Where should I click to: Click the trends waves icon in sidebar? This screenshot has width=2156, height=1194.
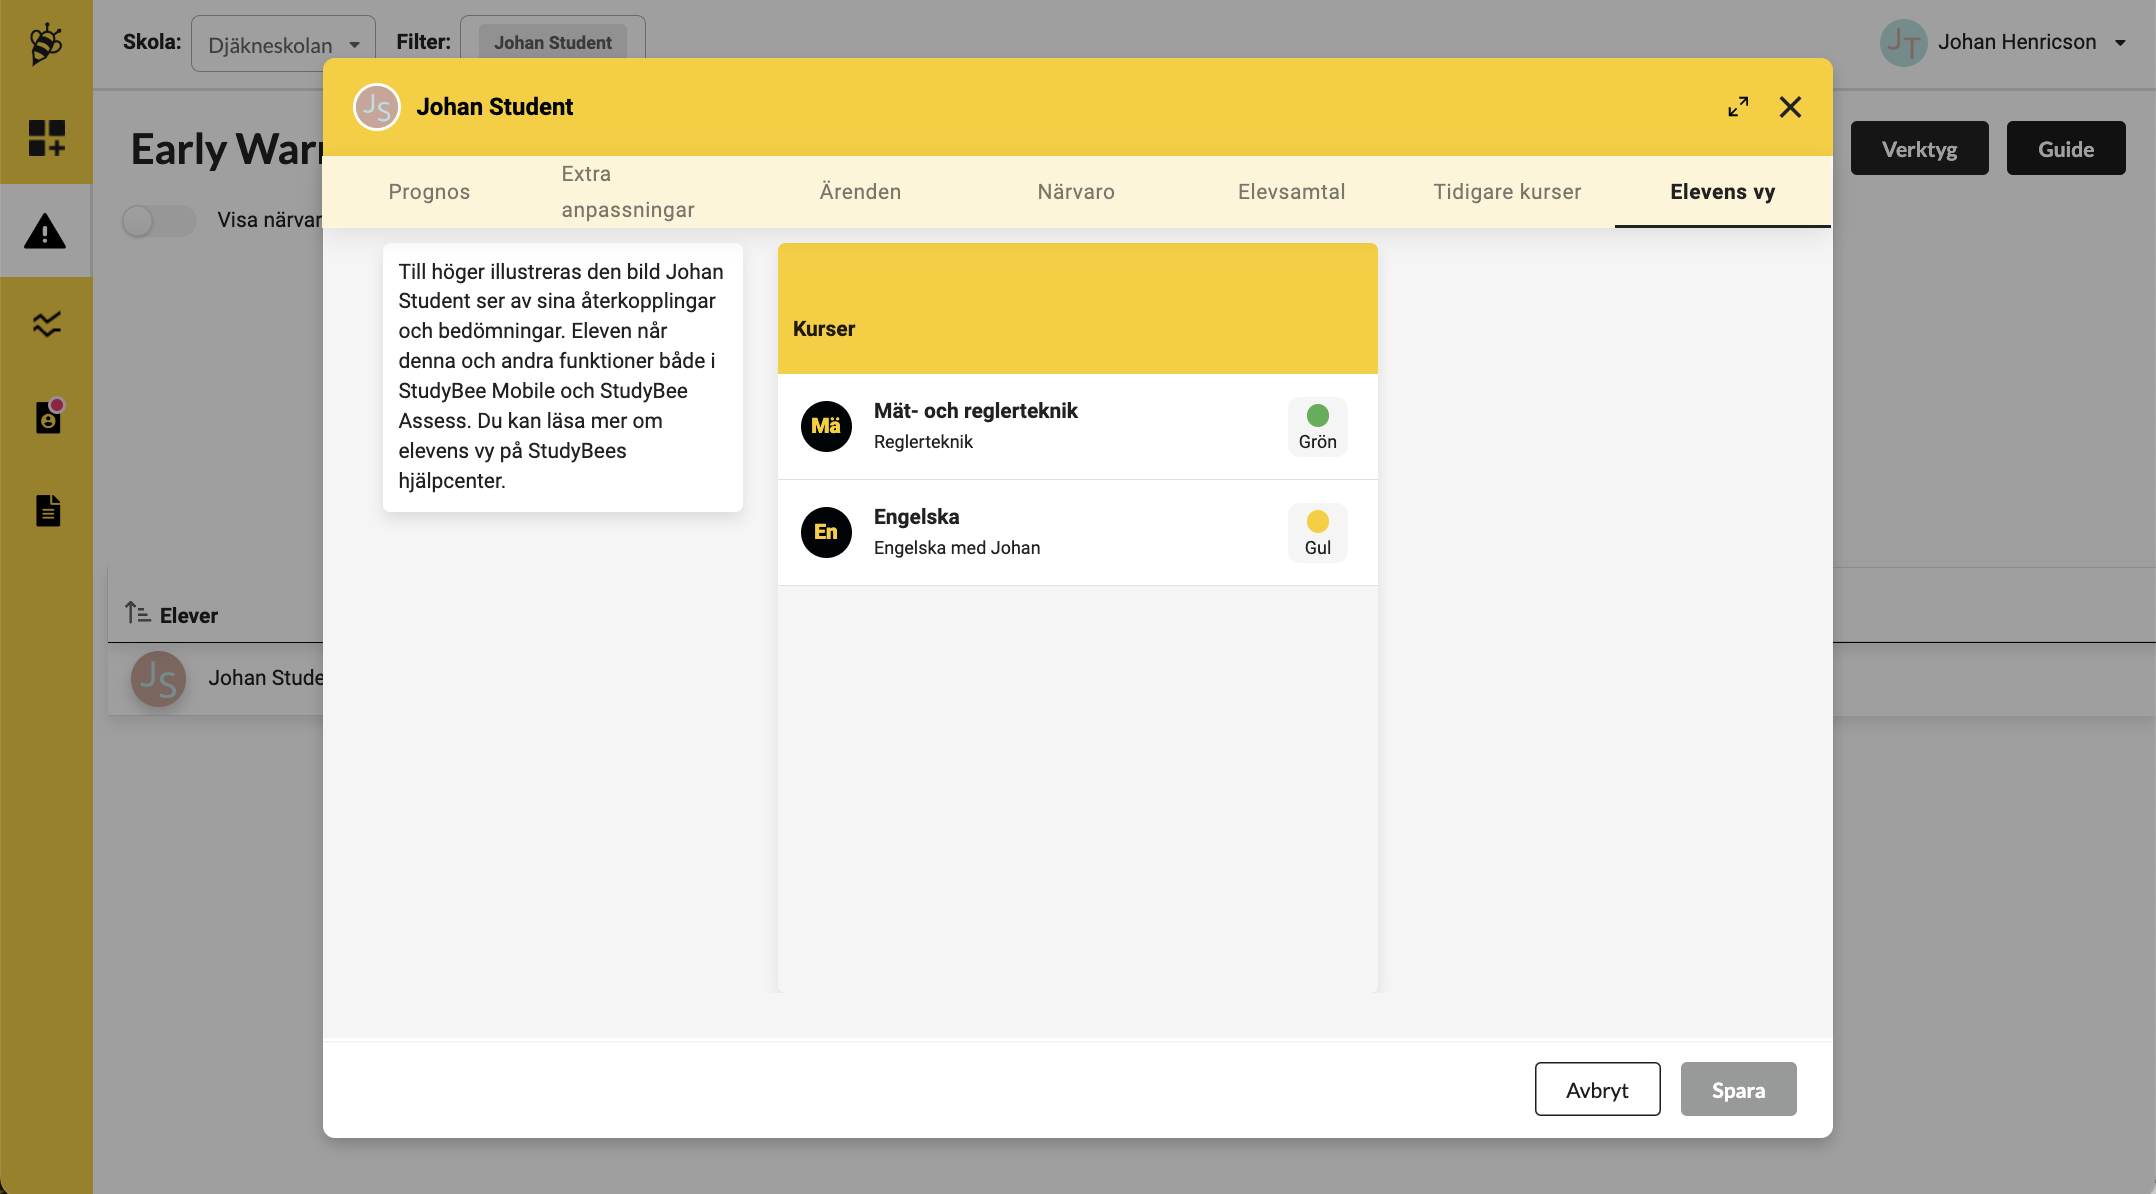(46, 324)
